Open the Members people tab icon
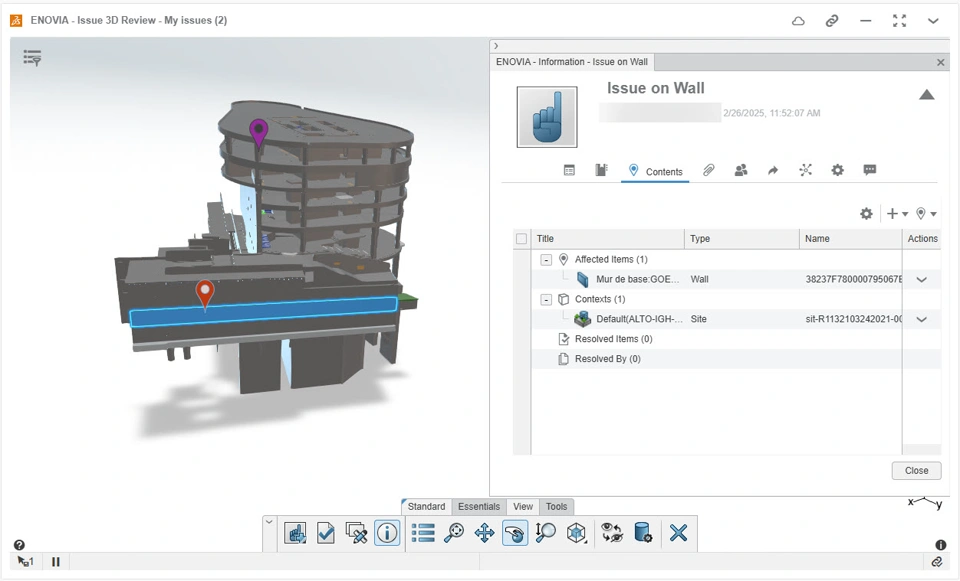The image size is (960, 581). (741, 170)
